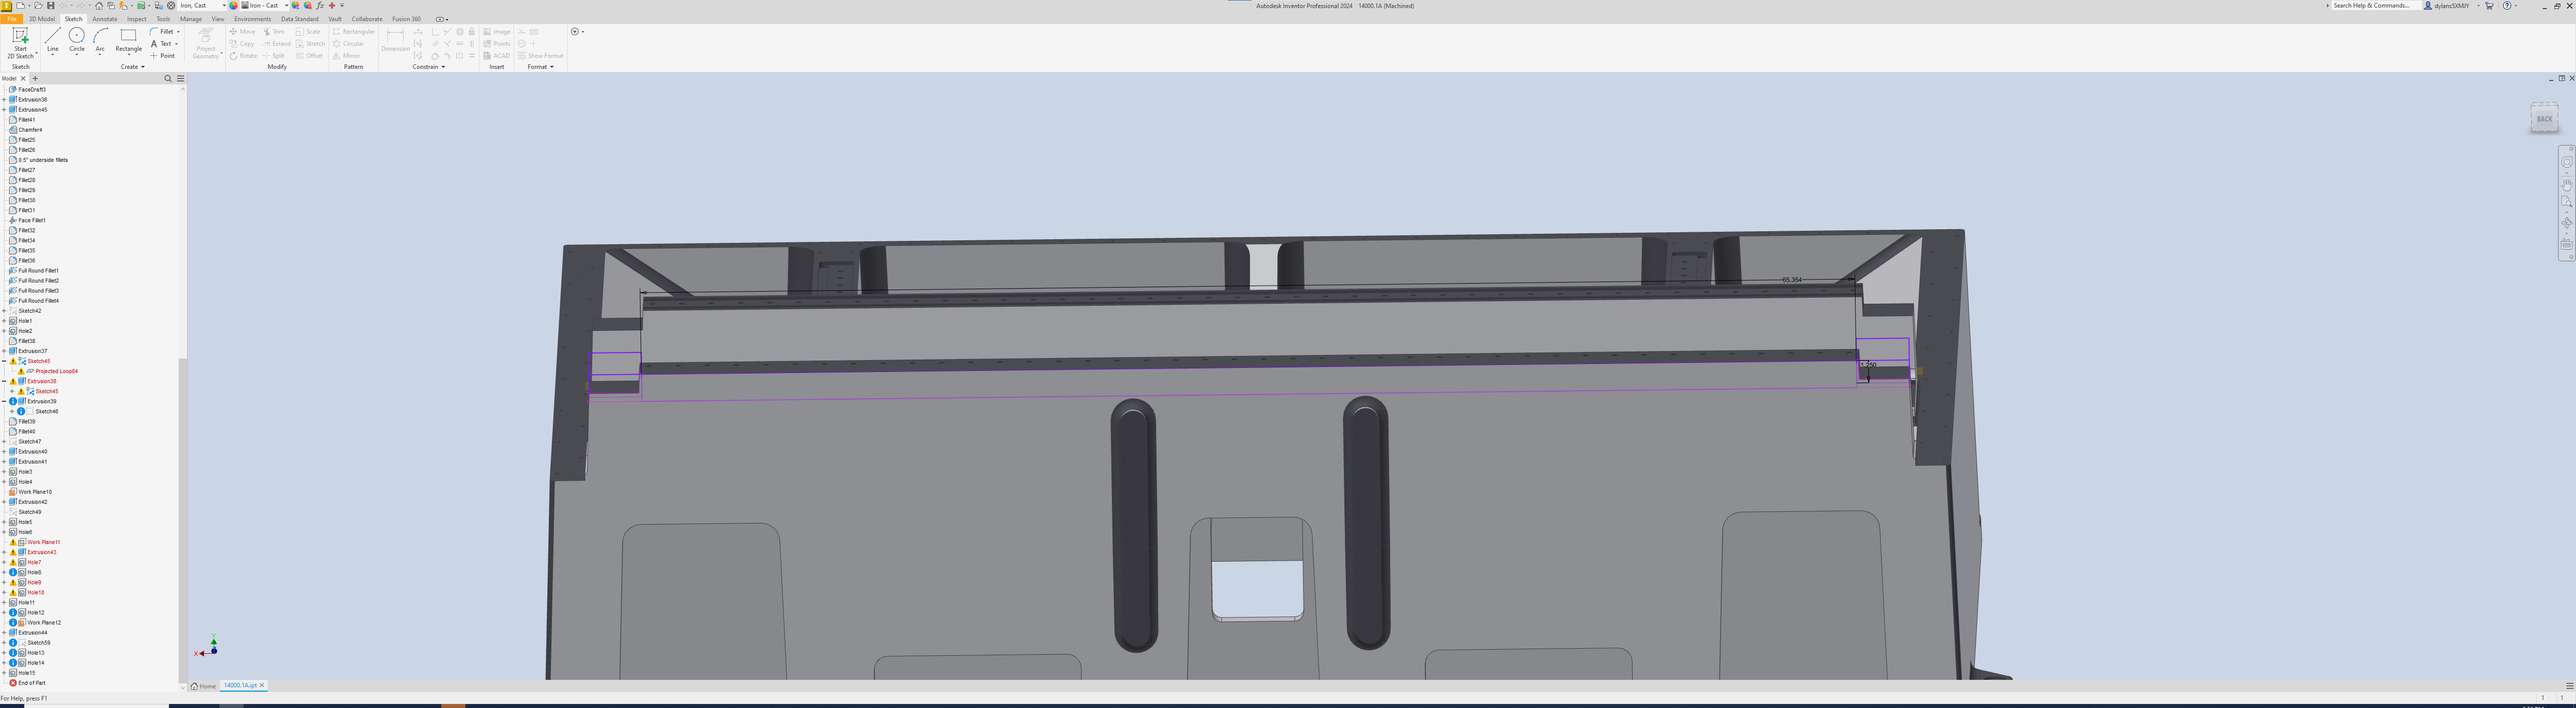Expand the Hole1 feature node
This screenshot has width=2576, height=708.
[x=4, y=321]
